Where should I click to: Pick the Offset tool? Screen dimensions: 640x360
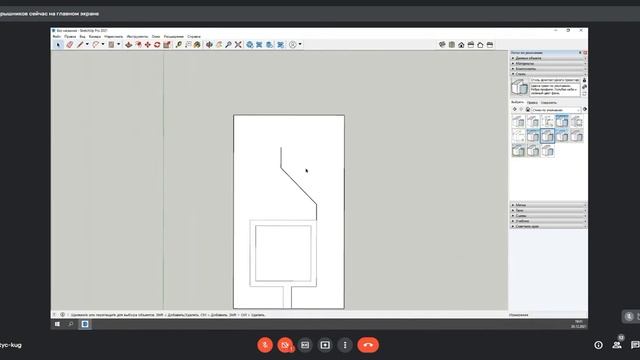(x=139, y=44)
